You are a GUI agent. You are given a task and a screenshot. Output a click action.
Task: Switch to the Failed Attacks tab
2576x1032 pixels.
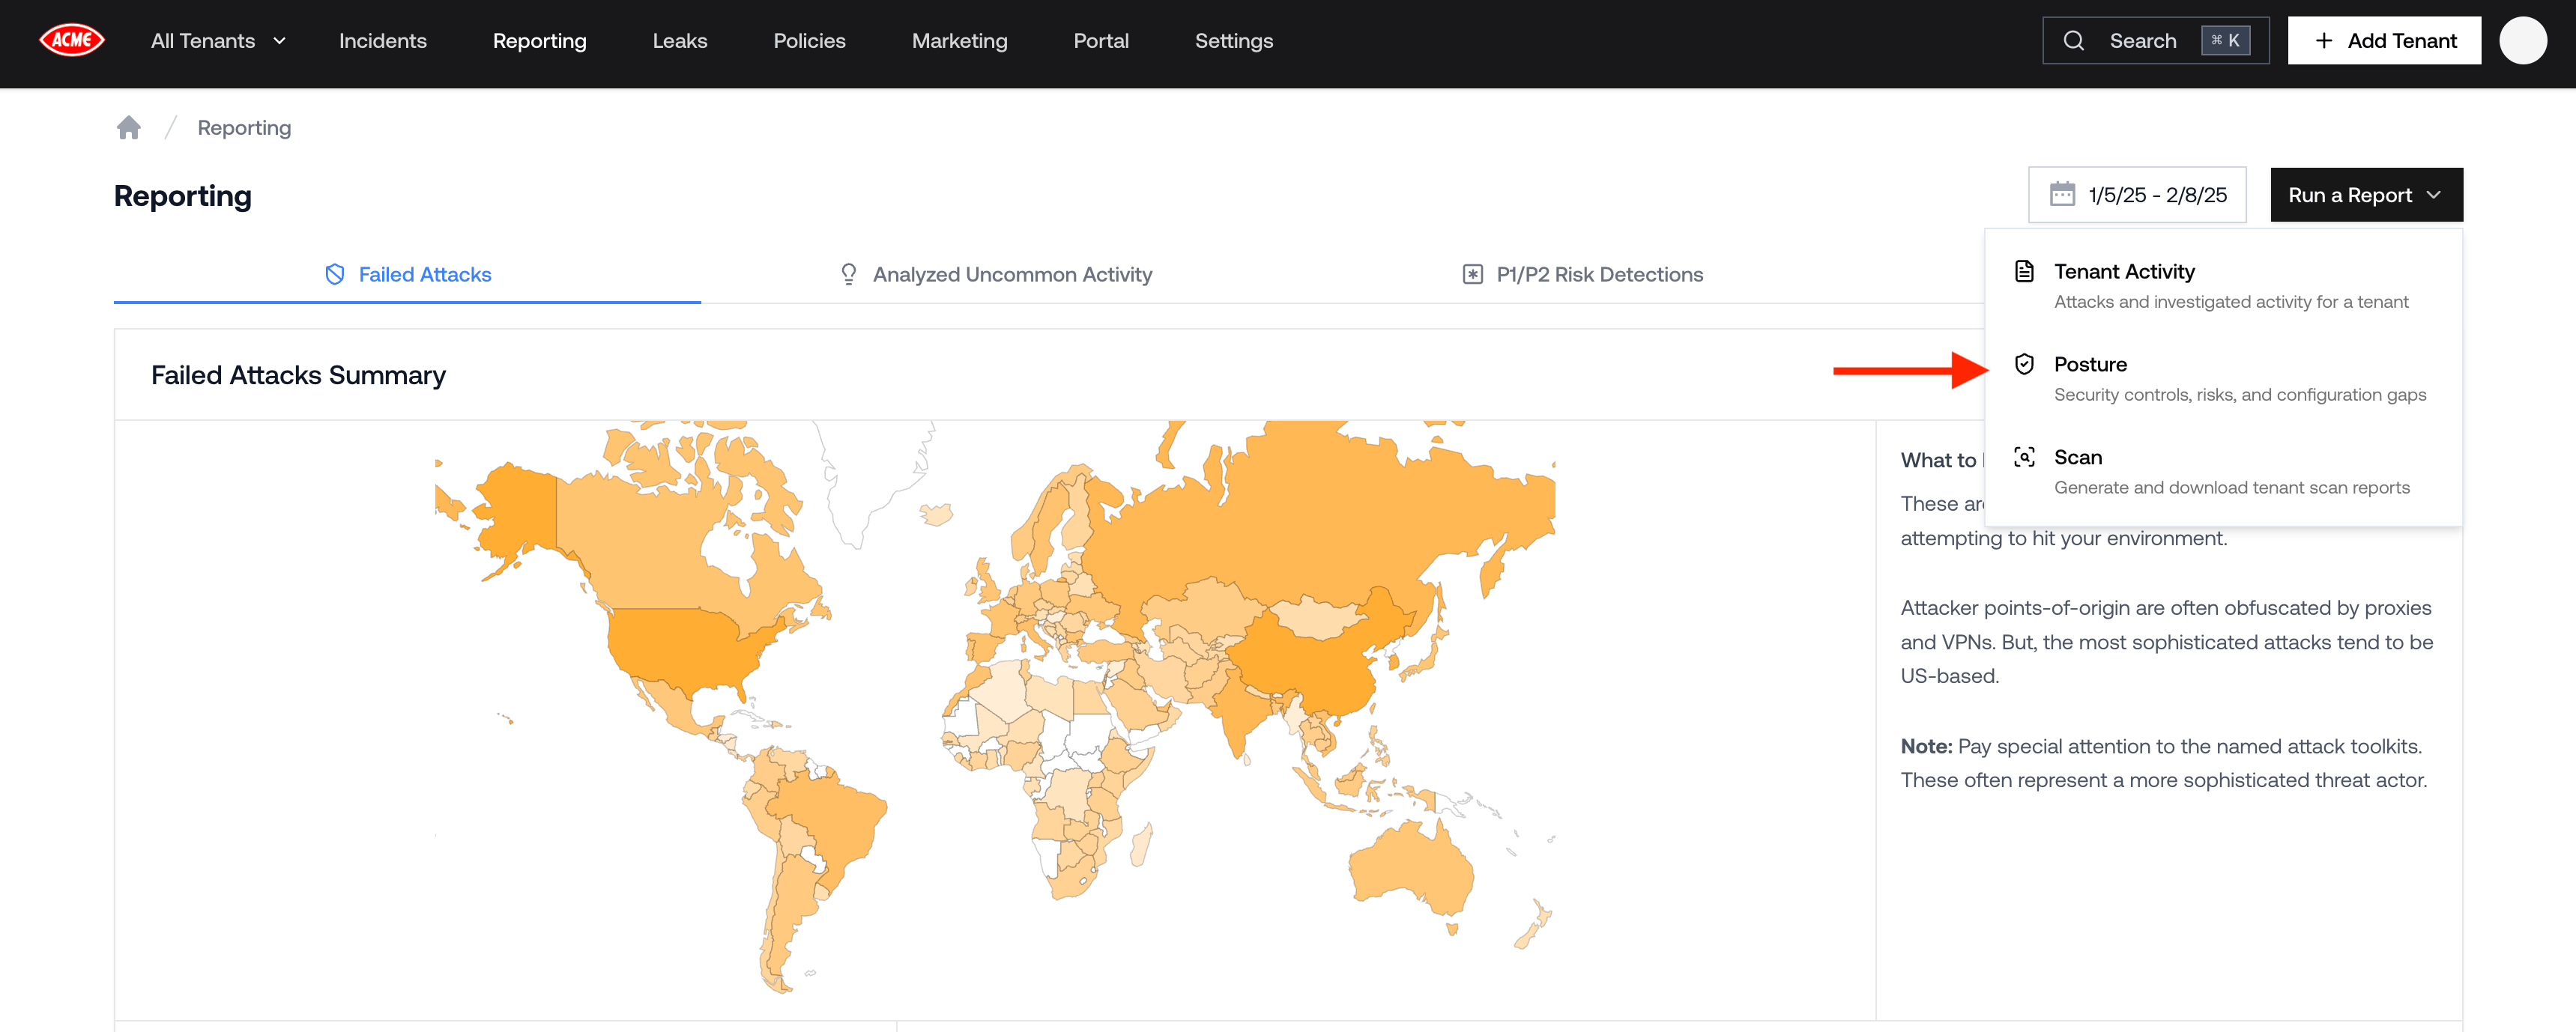(x=408, y=275)
